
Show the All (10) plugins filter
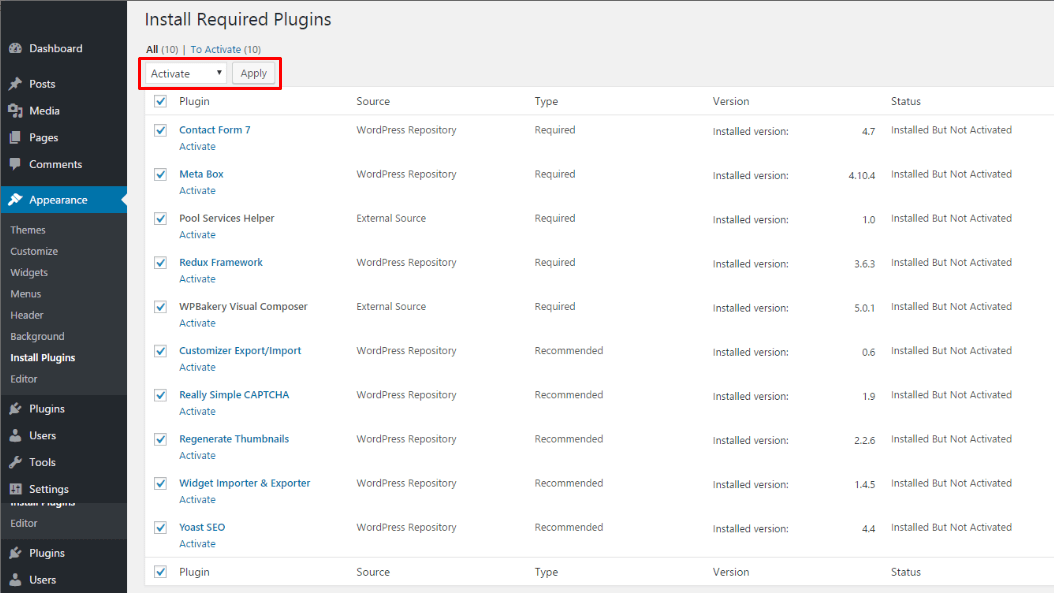[162, 49]
